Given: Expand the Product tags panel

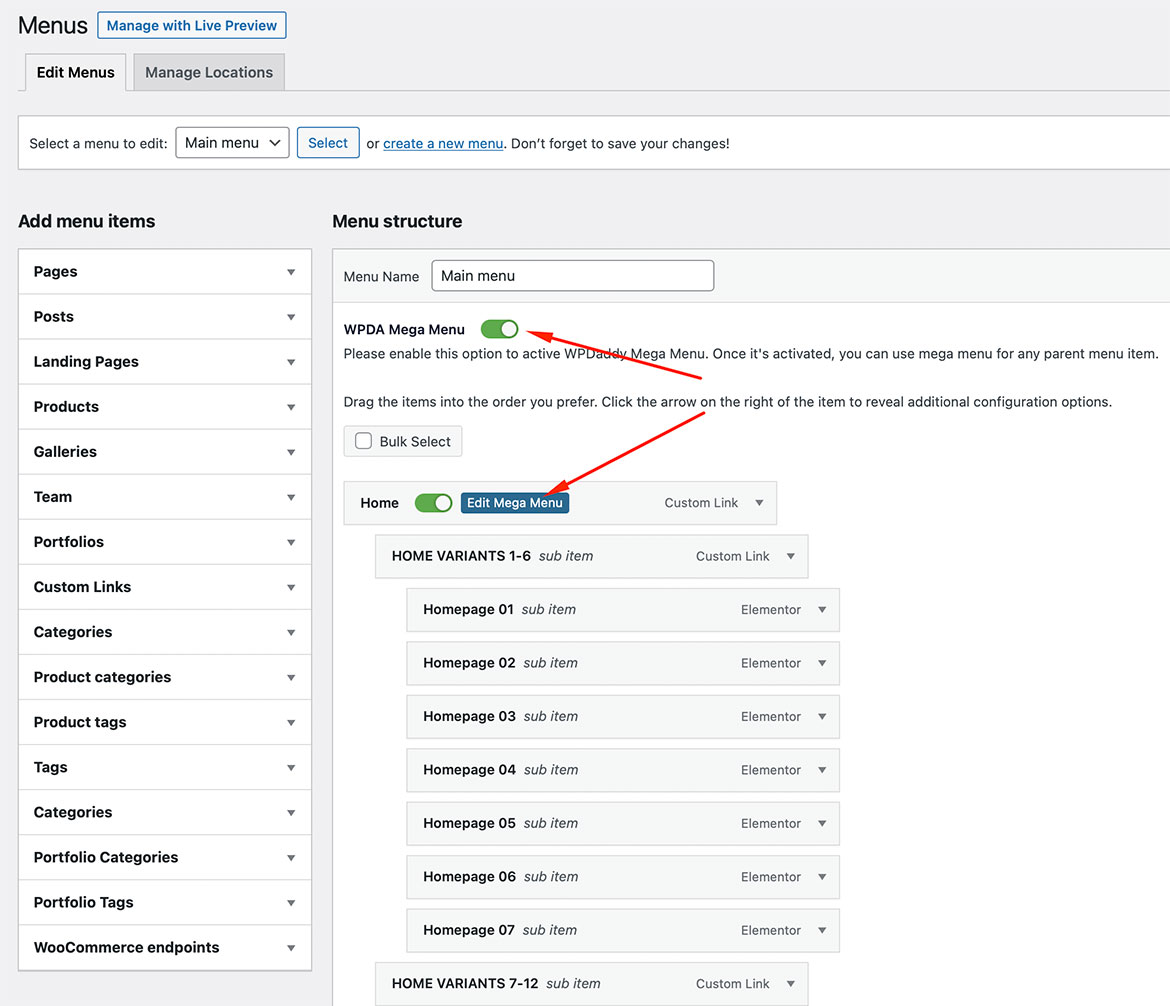Looking at the screenshot, I should tap(165, 722).
